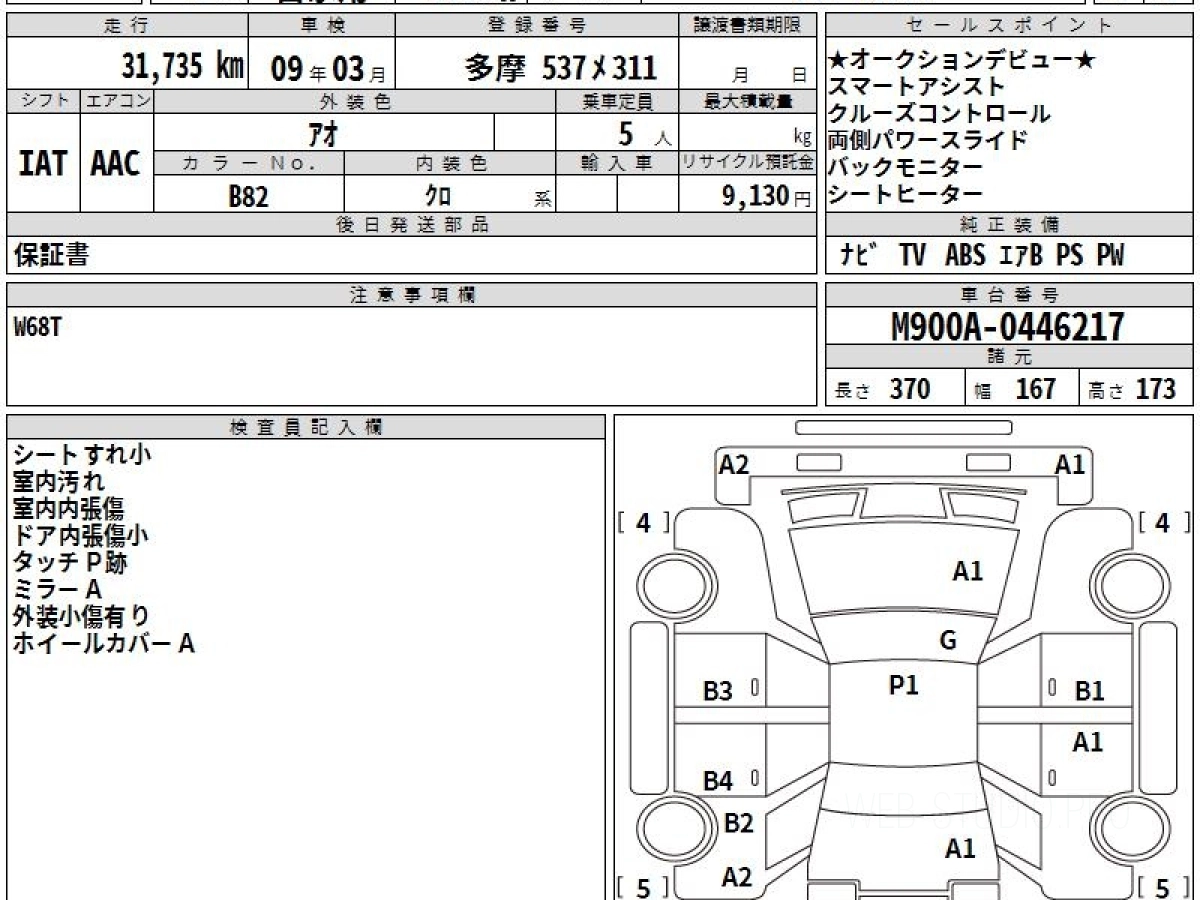1200x900 pixels.
Task: Click the 純正装備 header
Action: tap(1010, 225)
